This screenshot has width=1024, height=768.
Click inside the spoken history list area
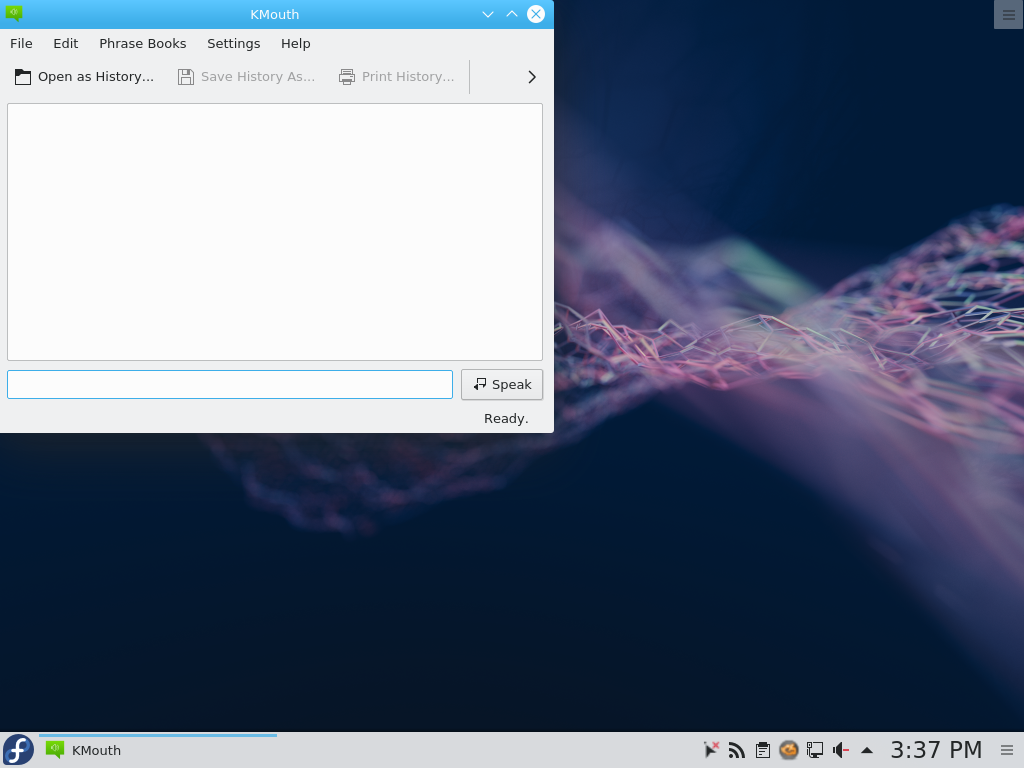click(x=275, y=232)
